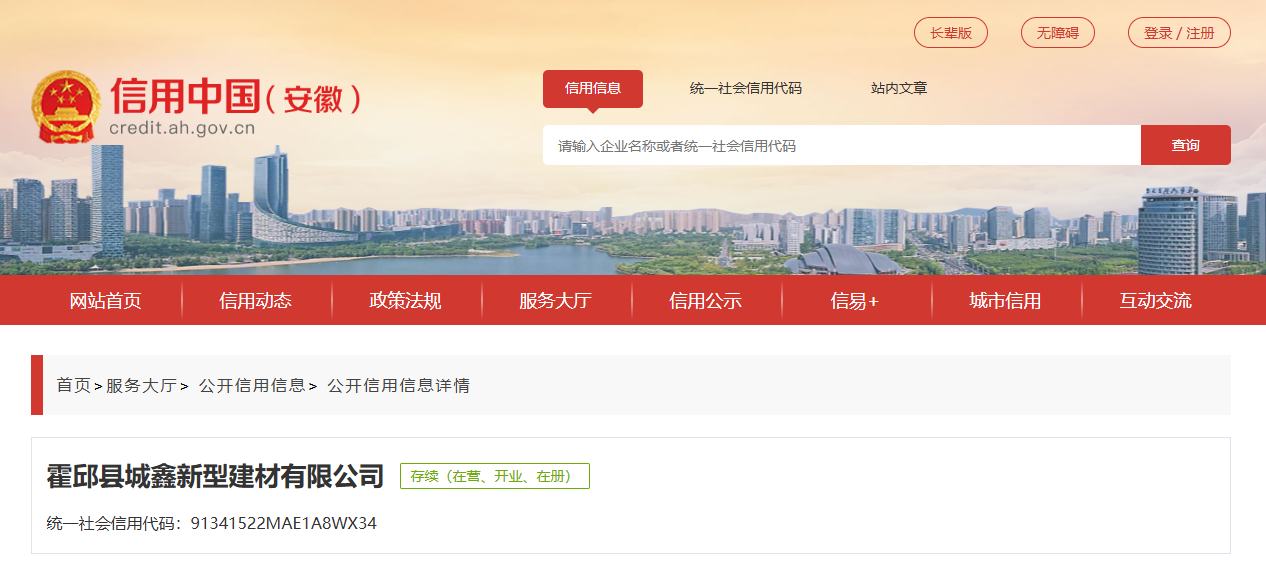Focus the enterprise name search input field

842,145
